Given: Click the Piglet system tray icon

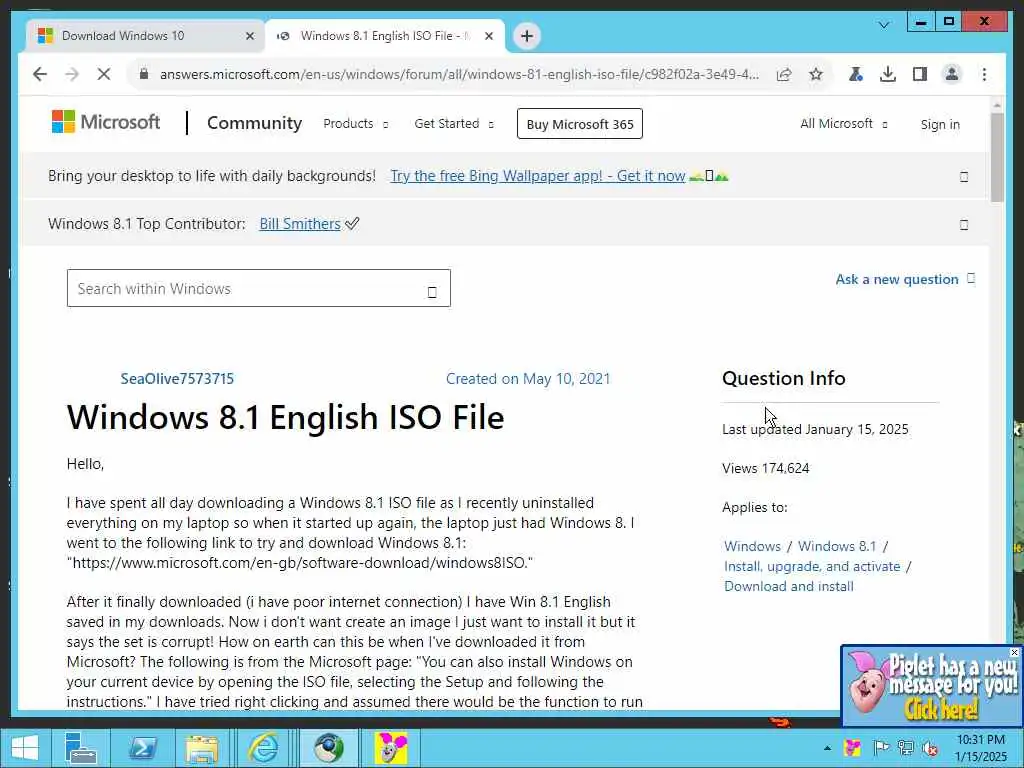Looking at the screenshot, I should [852, 748].
